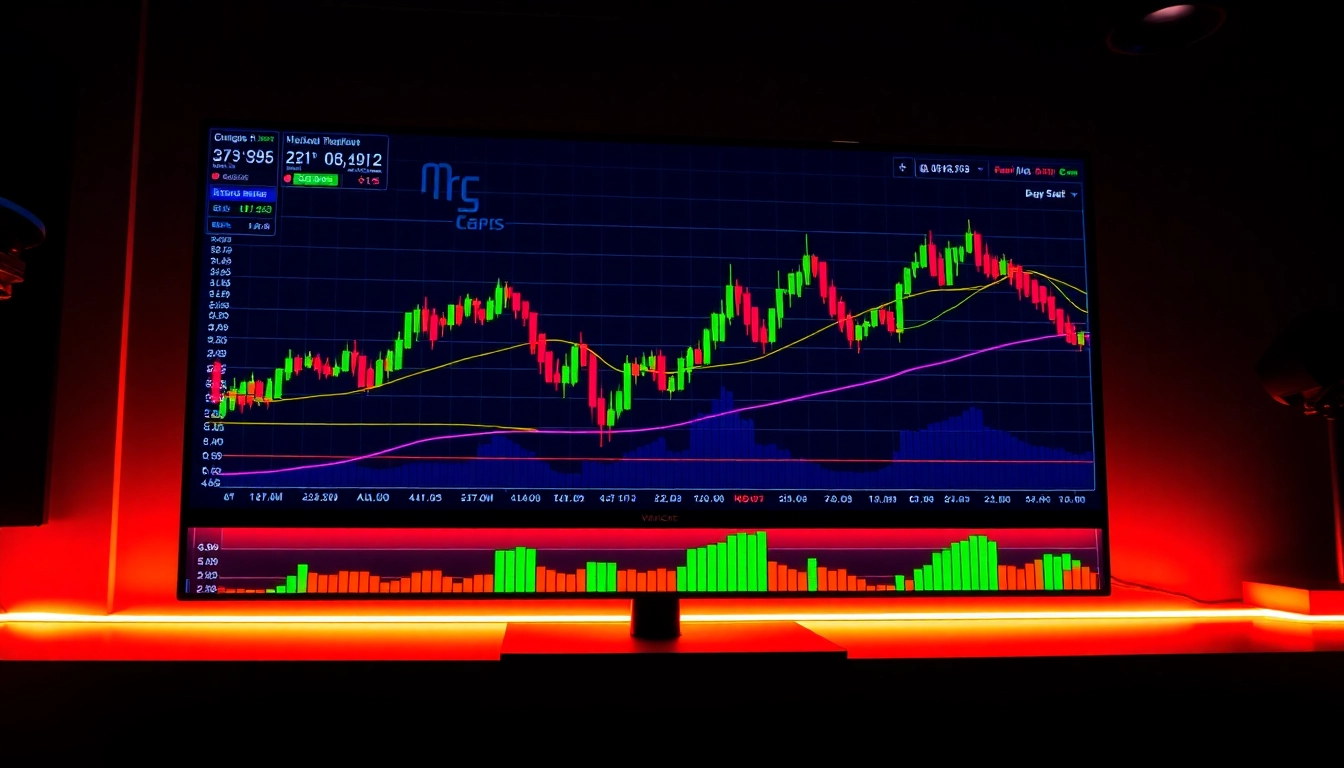
Task: Toggle the second red indicator in top-right toolbar
Action: coord(1045,171)
